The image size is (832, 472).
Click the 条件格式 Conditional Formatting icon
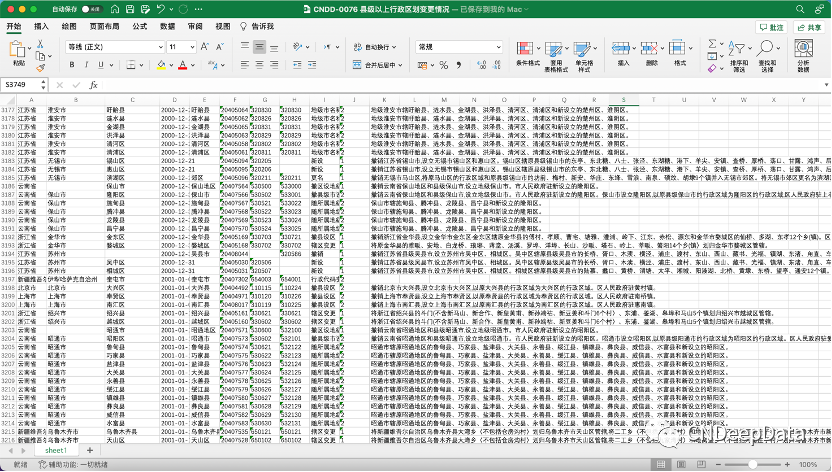click(x=525, y=49)
